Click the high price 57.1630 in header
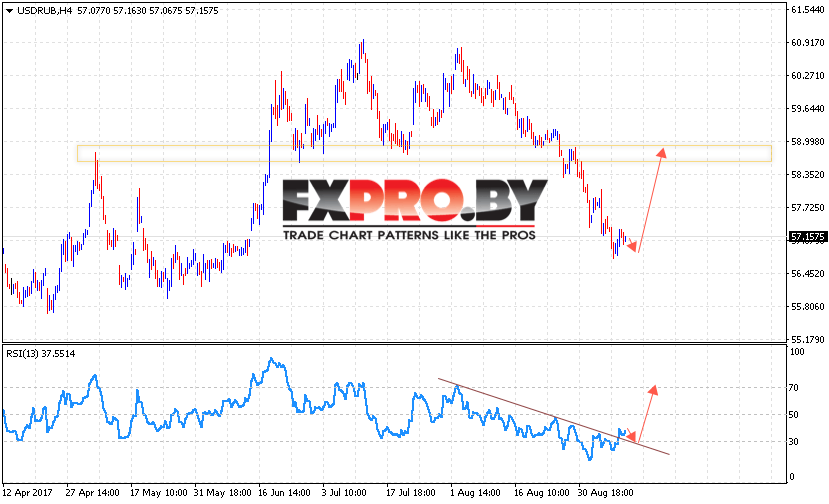 click(x=129, y=11)
